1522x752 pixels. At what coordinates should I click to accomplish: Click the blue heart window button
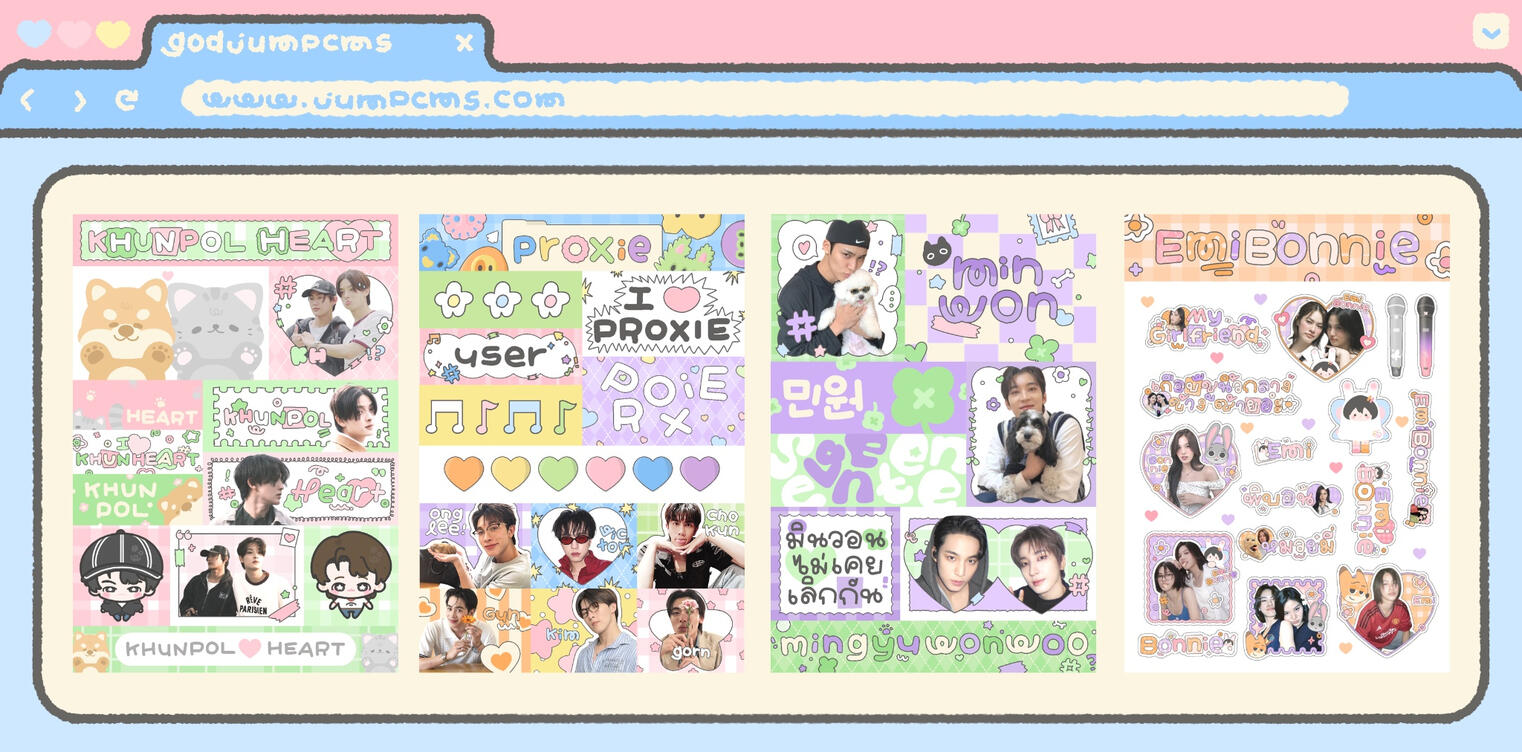(x=34, y=34)
